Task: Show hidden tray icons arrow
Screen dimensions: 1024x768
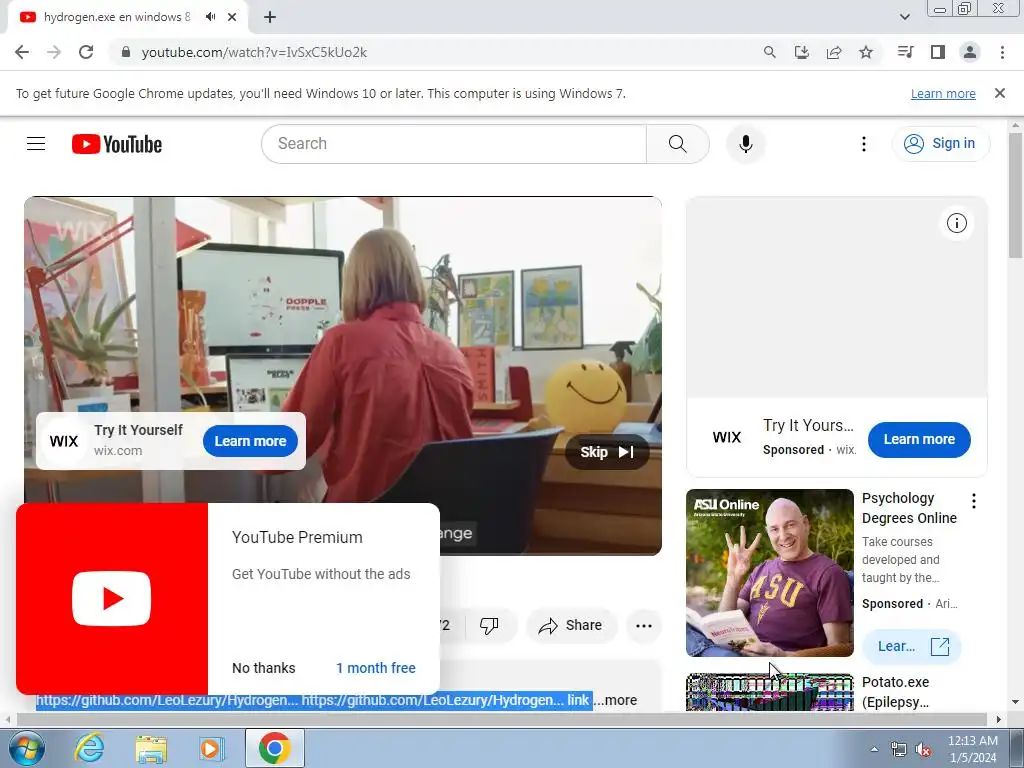Action: (874, 749)
